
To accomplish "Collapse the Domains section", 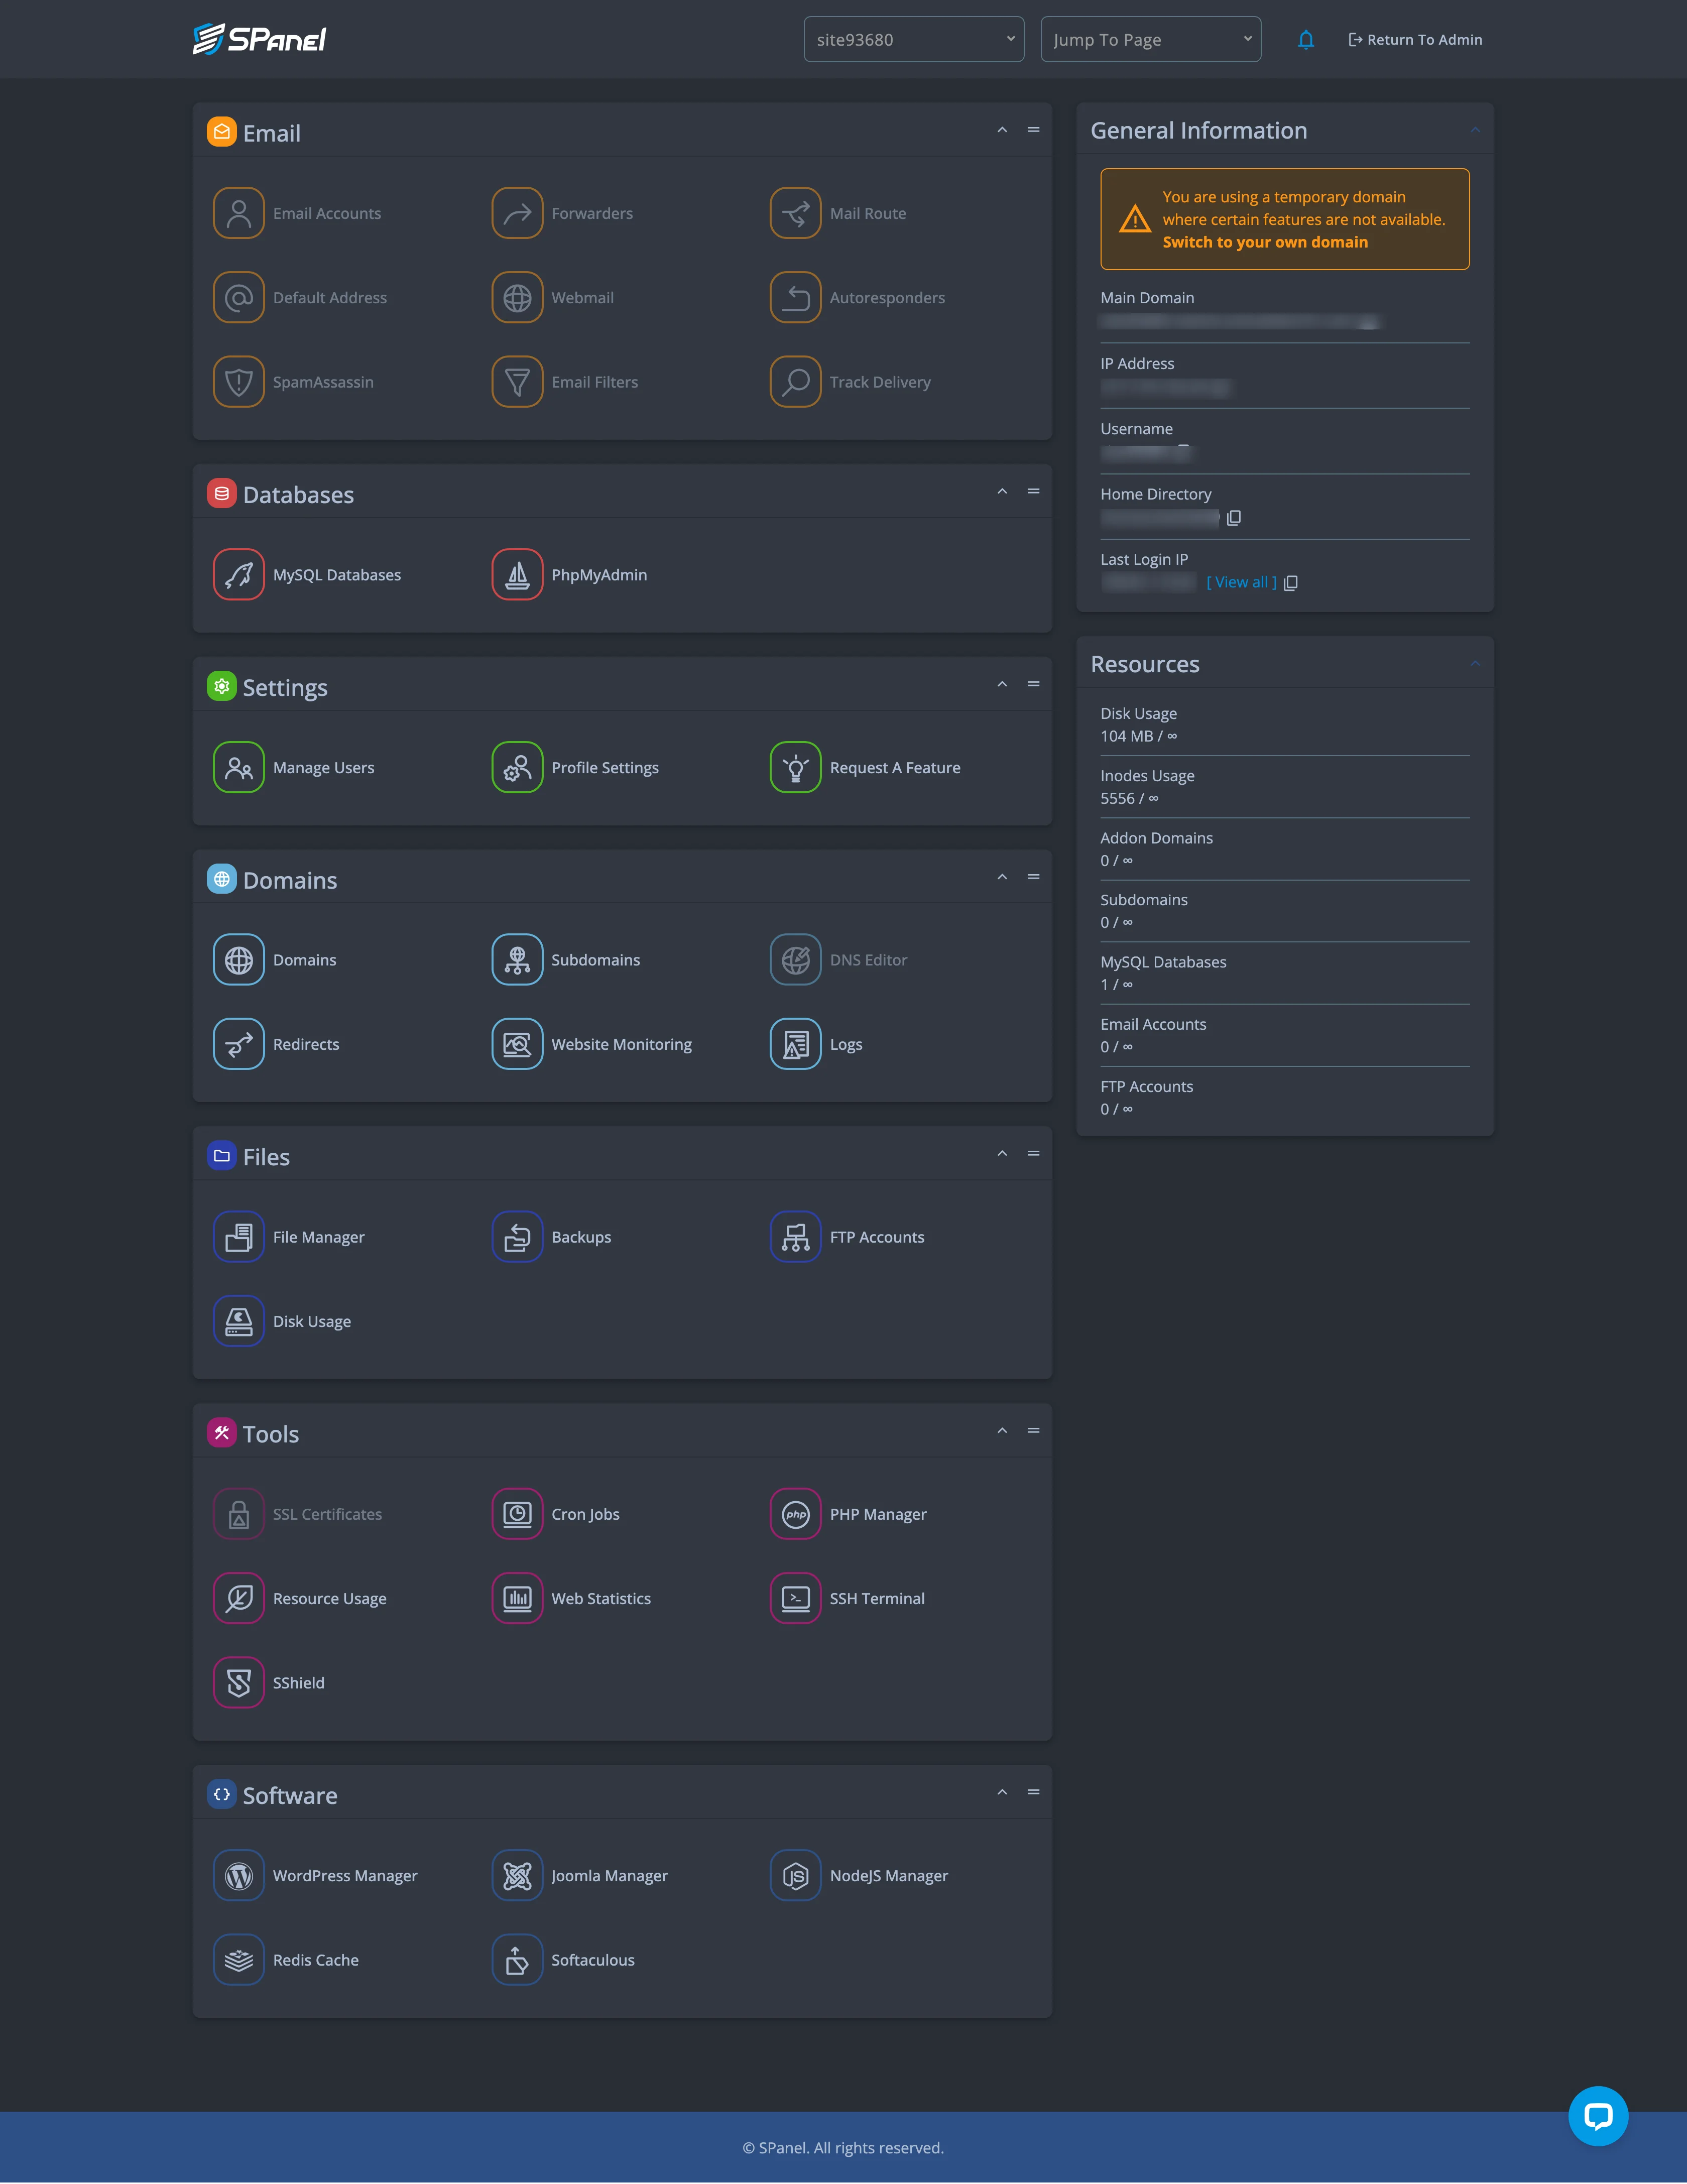I will click(x=1001, y=877).
